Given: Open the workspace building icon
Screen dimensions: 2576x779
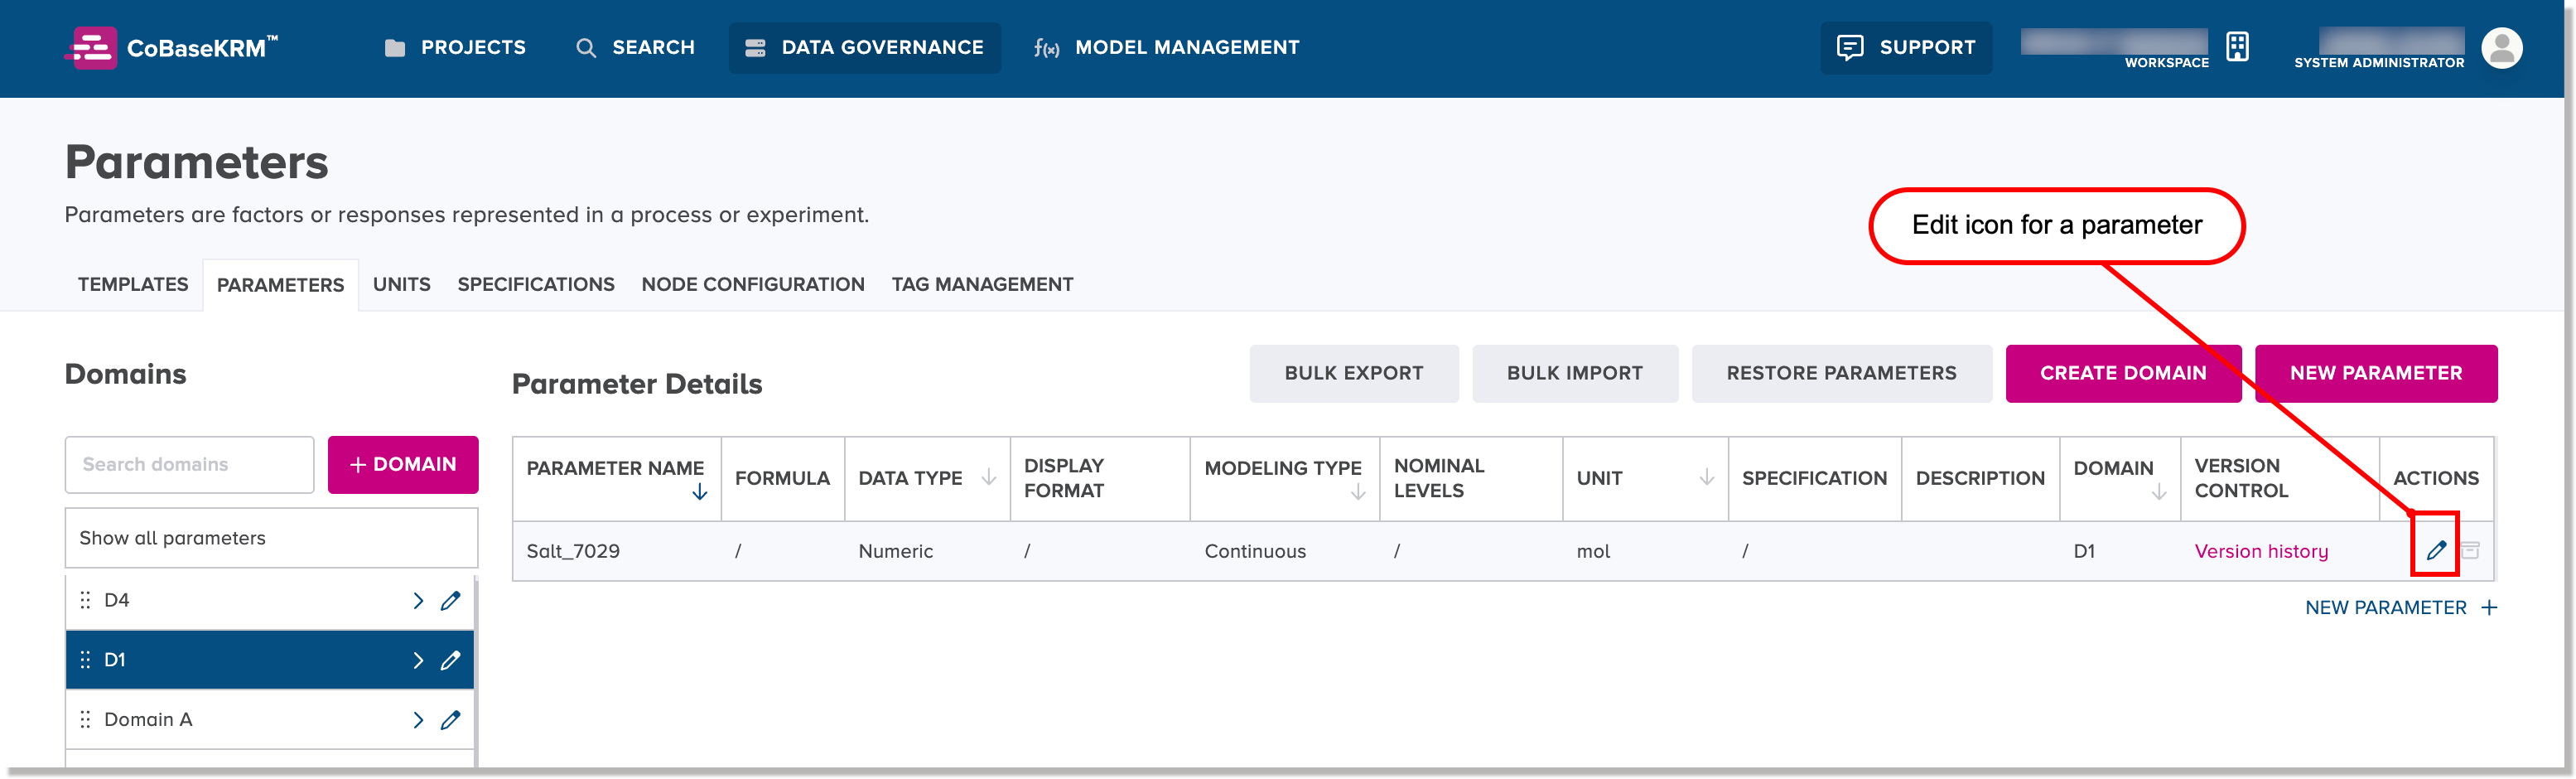Looking at the screenshot, I should point(2237,47).
